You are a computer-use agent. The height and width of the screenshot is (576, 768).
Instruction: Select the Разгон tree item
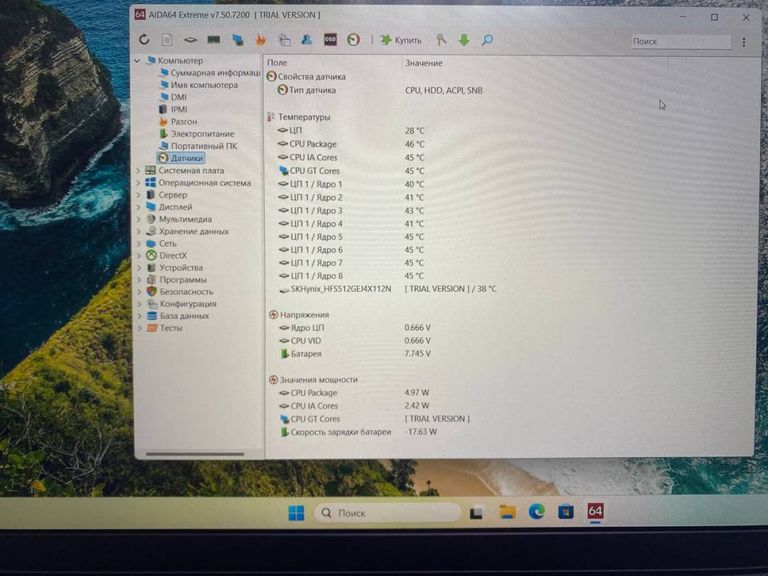pos(178,121)
